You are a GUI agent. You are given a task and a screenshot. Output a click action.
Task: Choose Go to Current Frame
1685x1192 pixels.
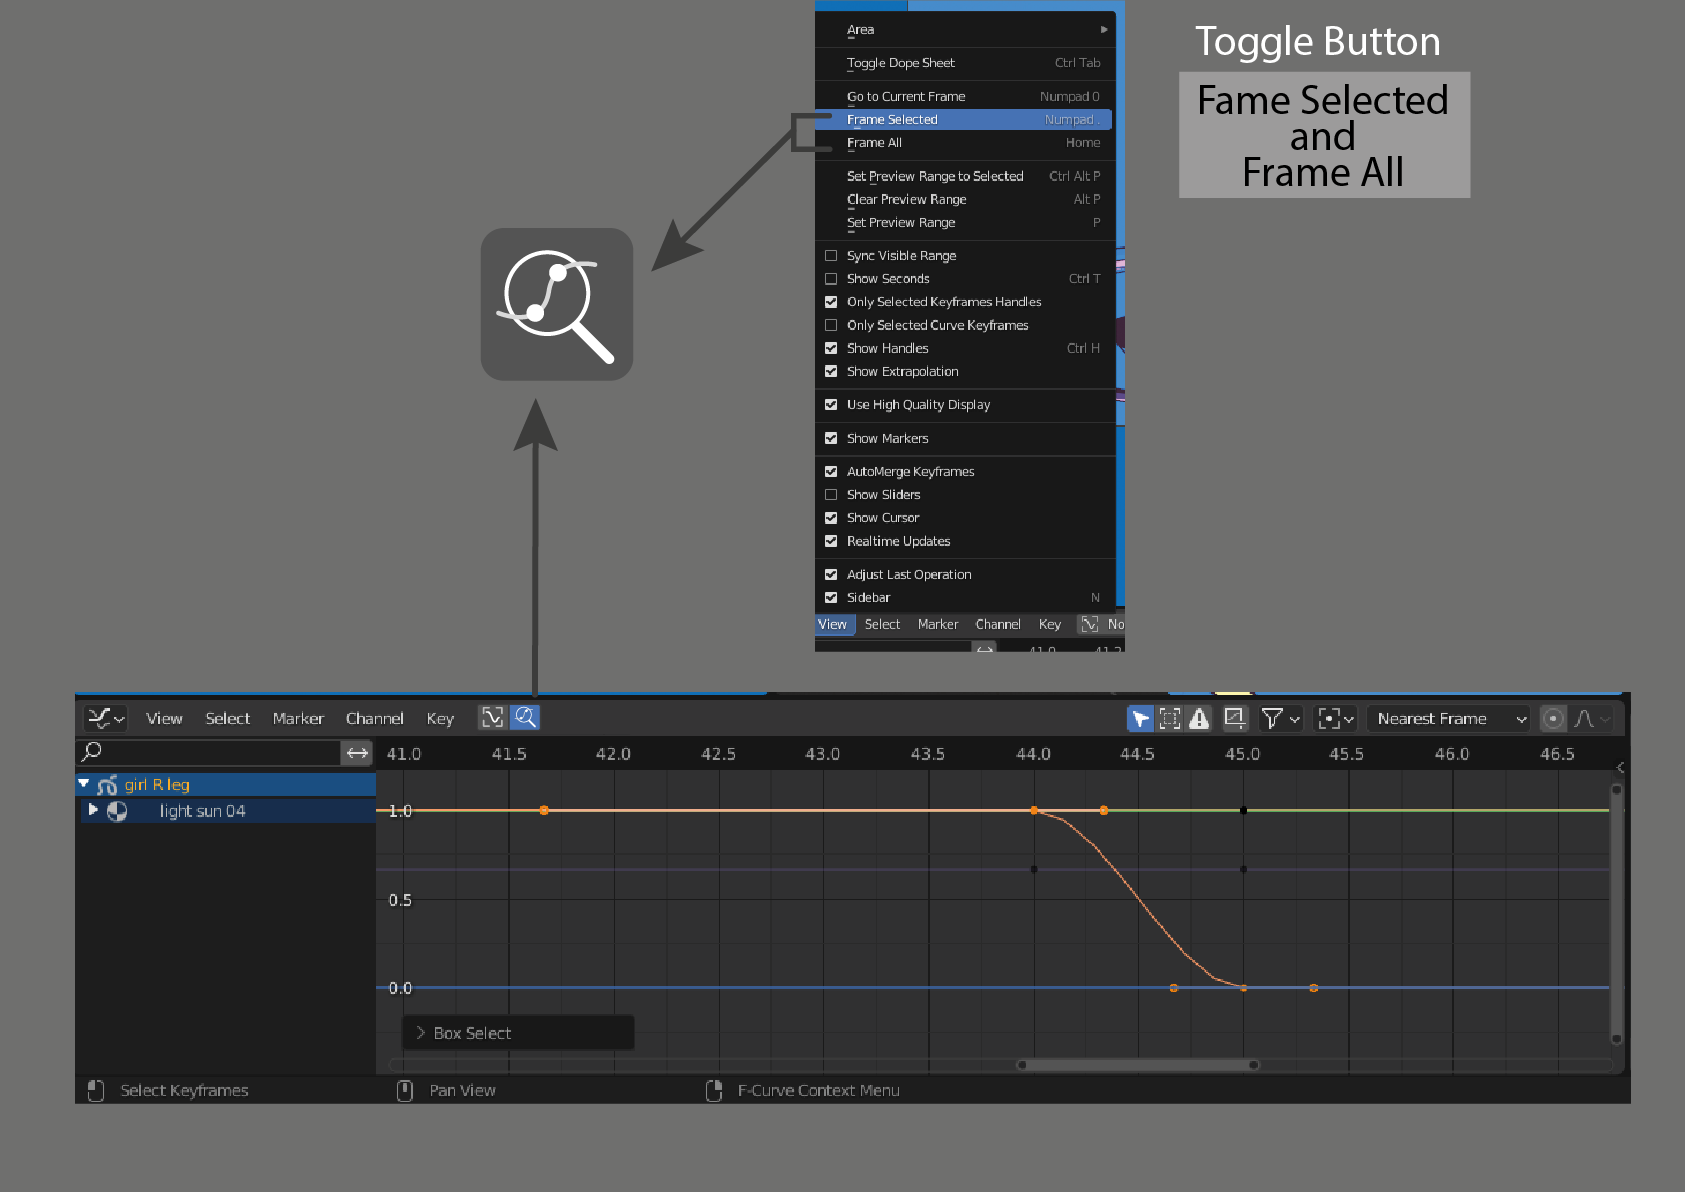click(964, 96)
